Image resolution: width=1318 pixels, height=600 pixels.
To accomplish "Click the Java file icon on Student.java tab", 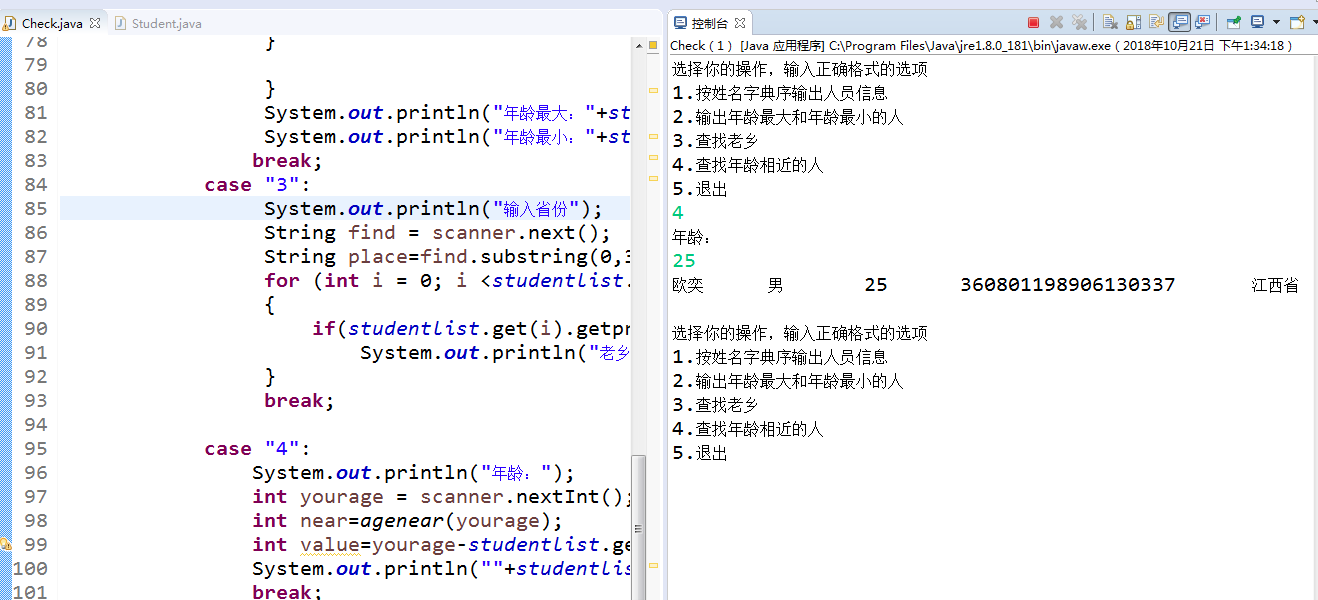I will tap(120, 23).
